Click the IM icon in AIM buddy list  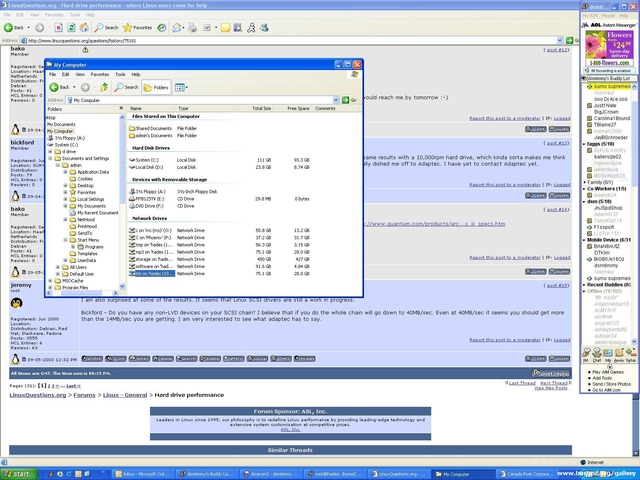(586, 354)
